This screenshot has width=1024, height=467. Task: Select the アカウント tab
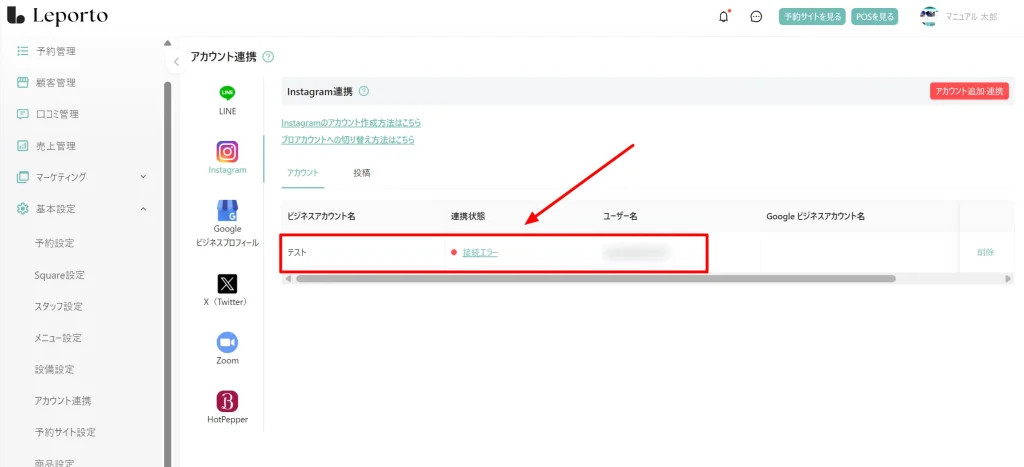[x=303, y=173]
